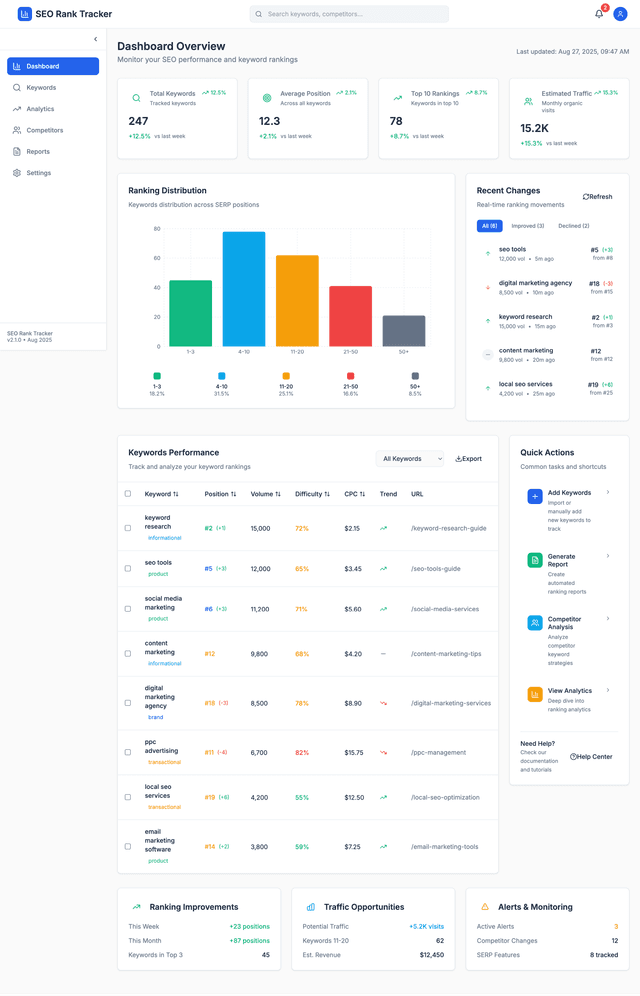The width and height of the screenshot is (640, 996).
Task: Sort the table by Volume column
Action: click(265, 494)
